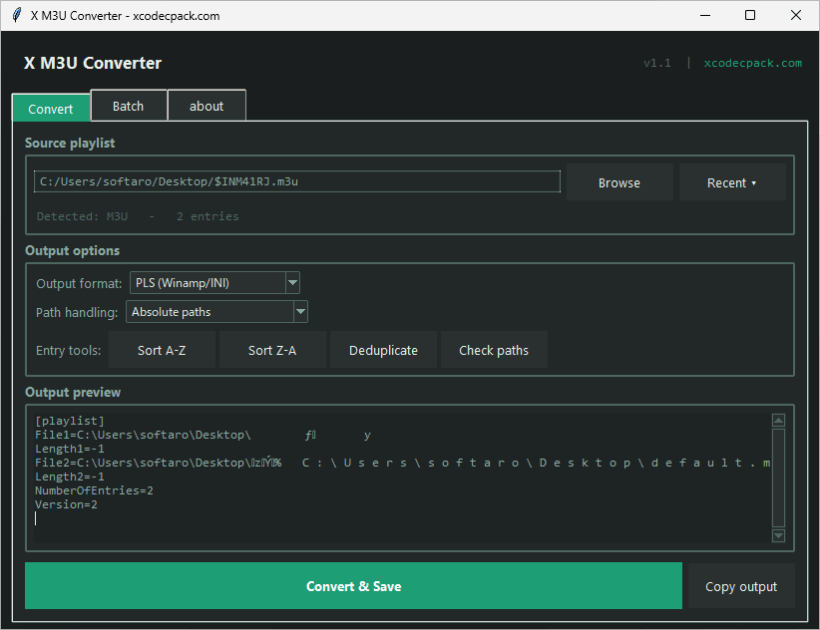Click the File1 line in output preview
This screenshot has width=820, height=630.
[x=203, y=434]
